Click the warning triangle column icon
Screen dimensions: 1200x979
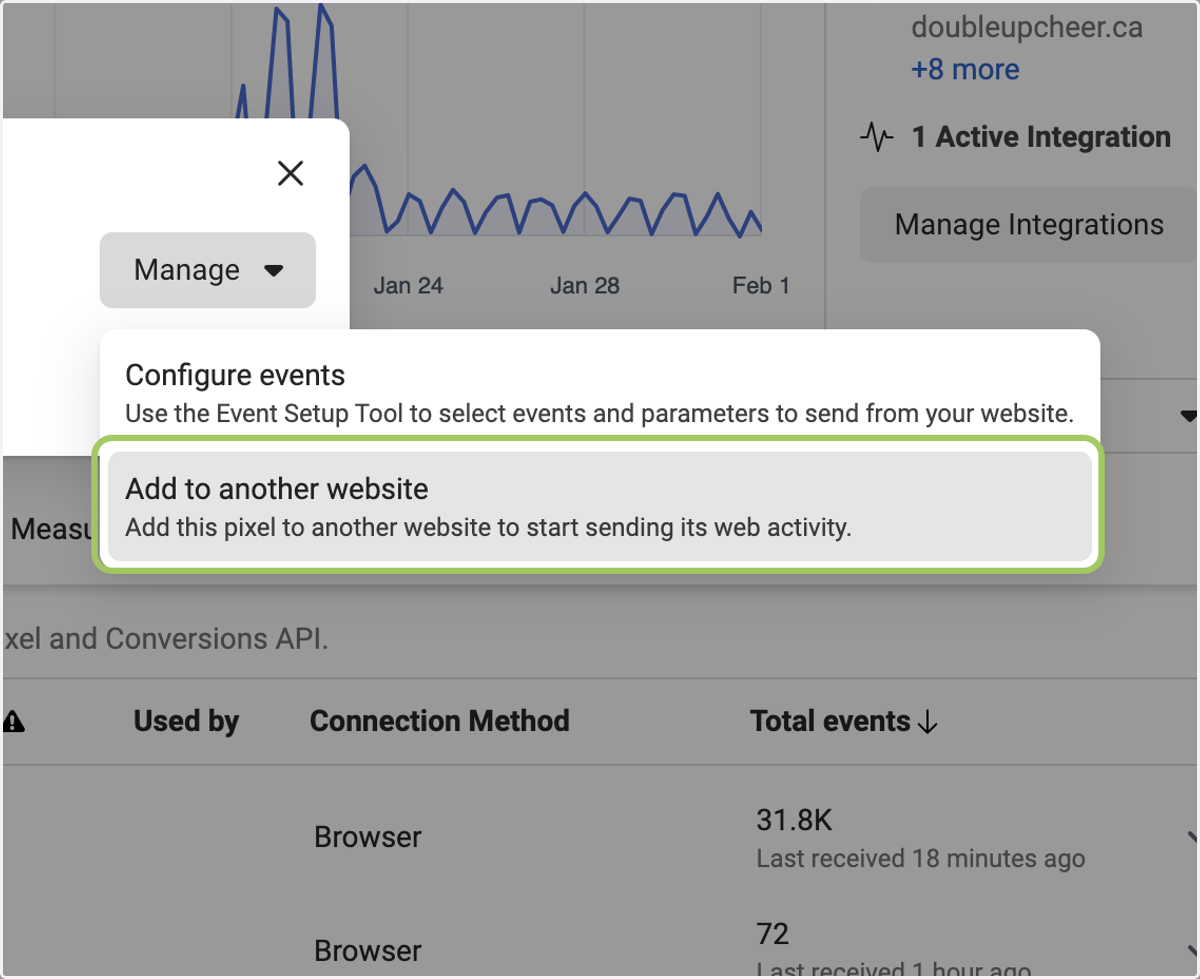[x=14, y=722]
